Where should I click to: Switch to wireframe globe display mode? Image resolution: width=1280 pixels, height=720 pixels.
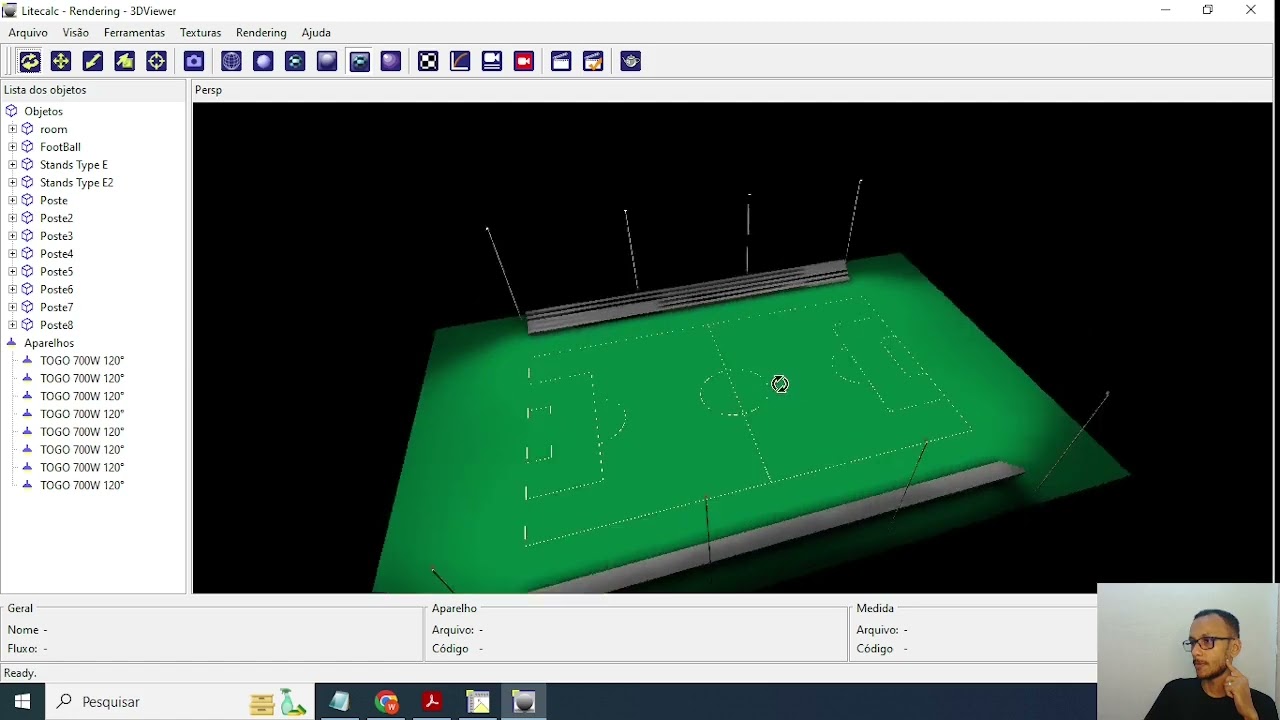coord(231,61)
